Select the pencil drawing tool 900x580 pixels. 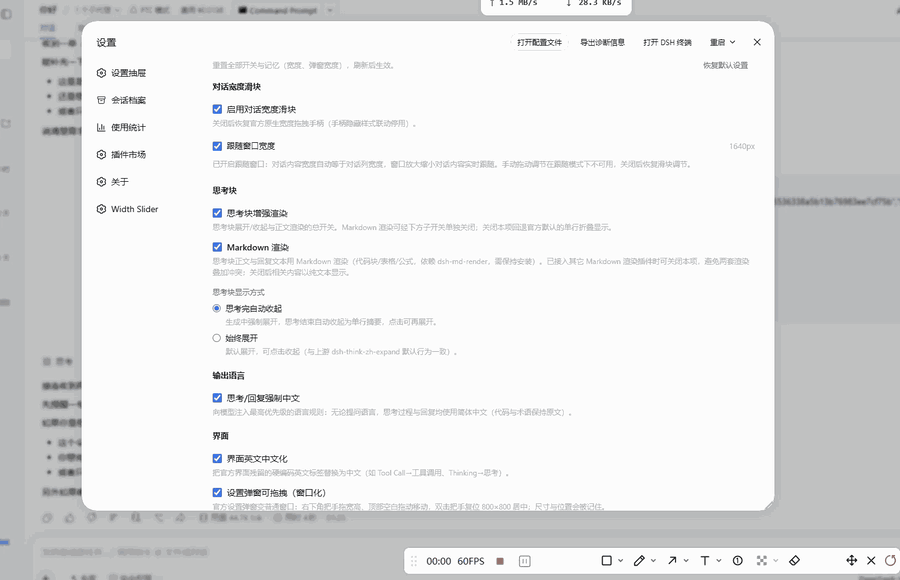[x=639, y=560]
